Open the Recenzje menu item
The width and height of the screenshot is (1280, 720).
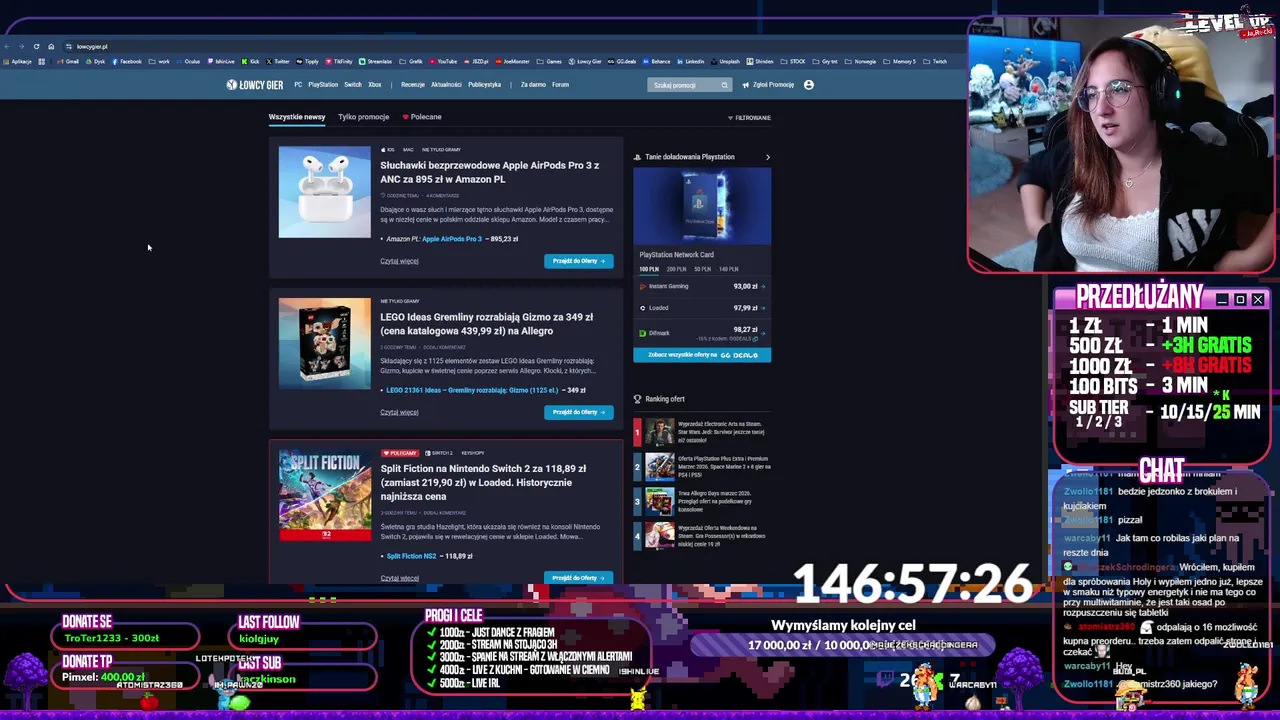(413, 85)
